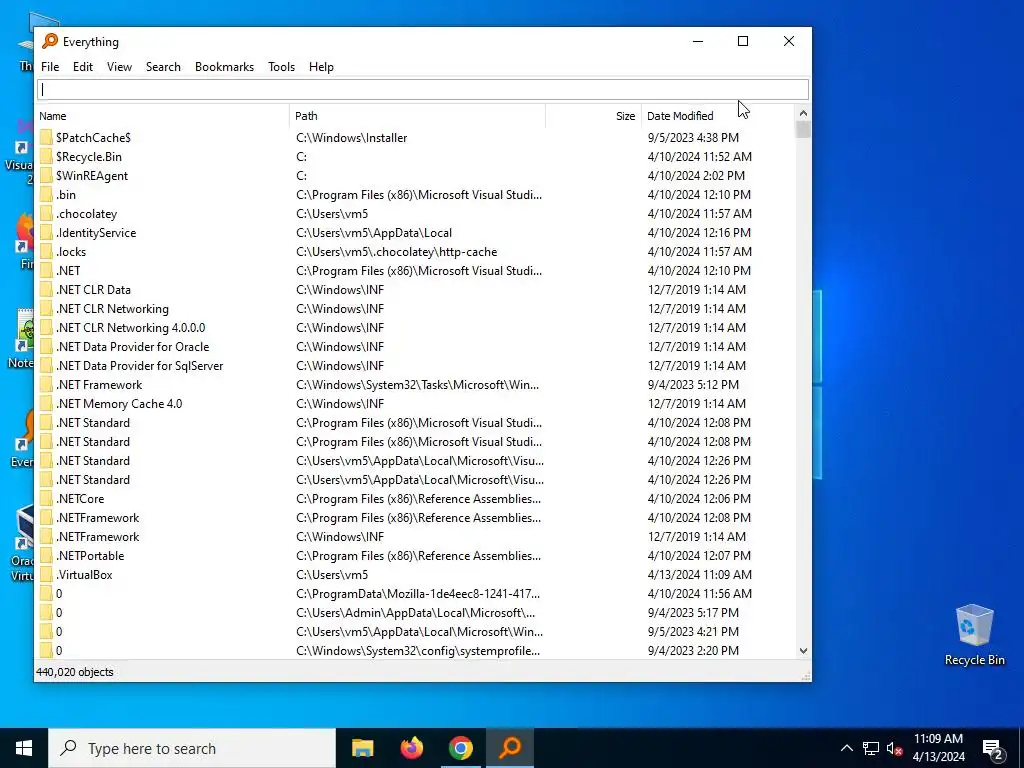Screen dimensions: 1024x768
Task: Open the File menu in Everything
Action: (x=50, y=67)
